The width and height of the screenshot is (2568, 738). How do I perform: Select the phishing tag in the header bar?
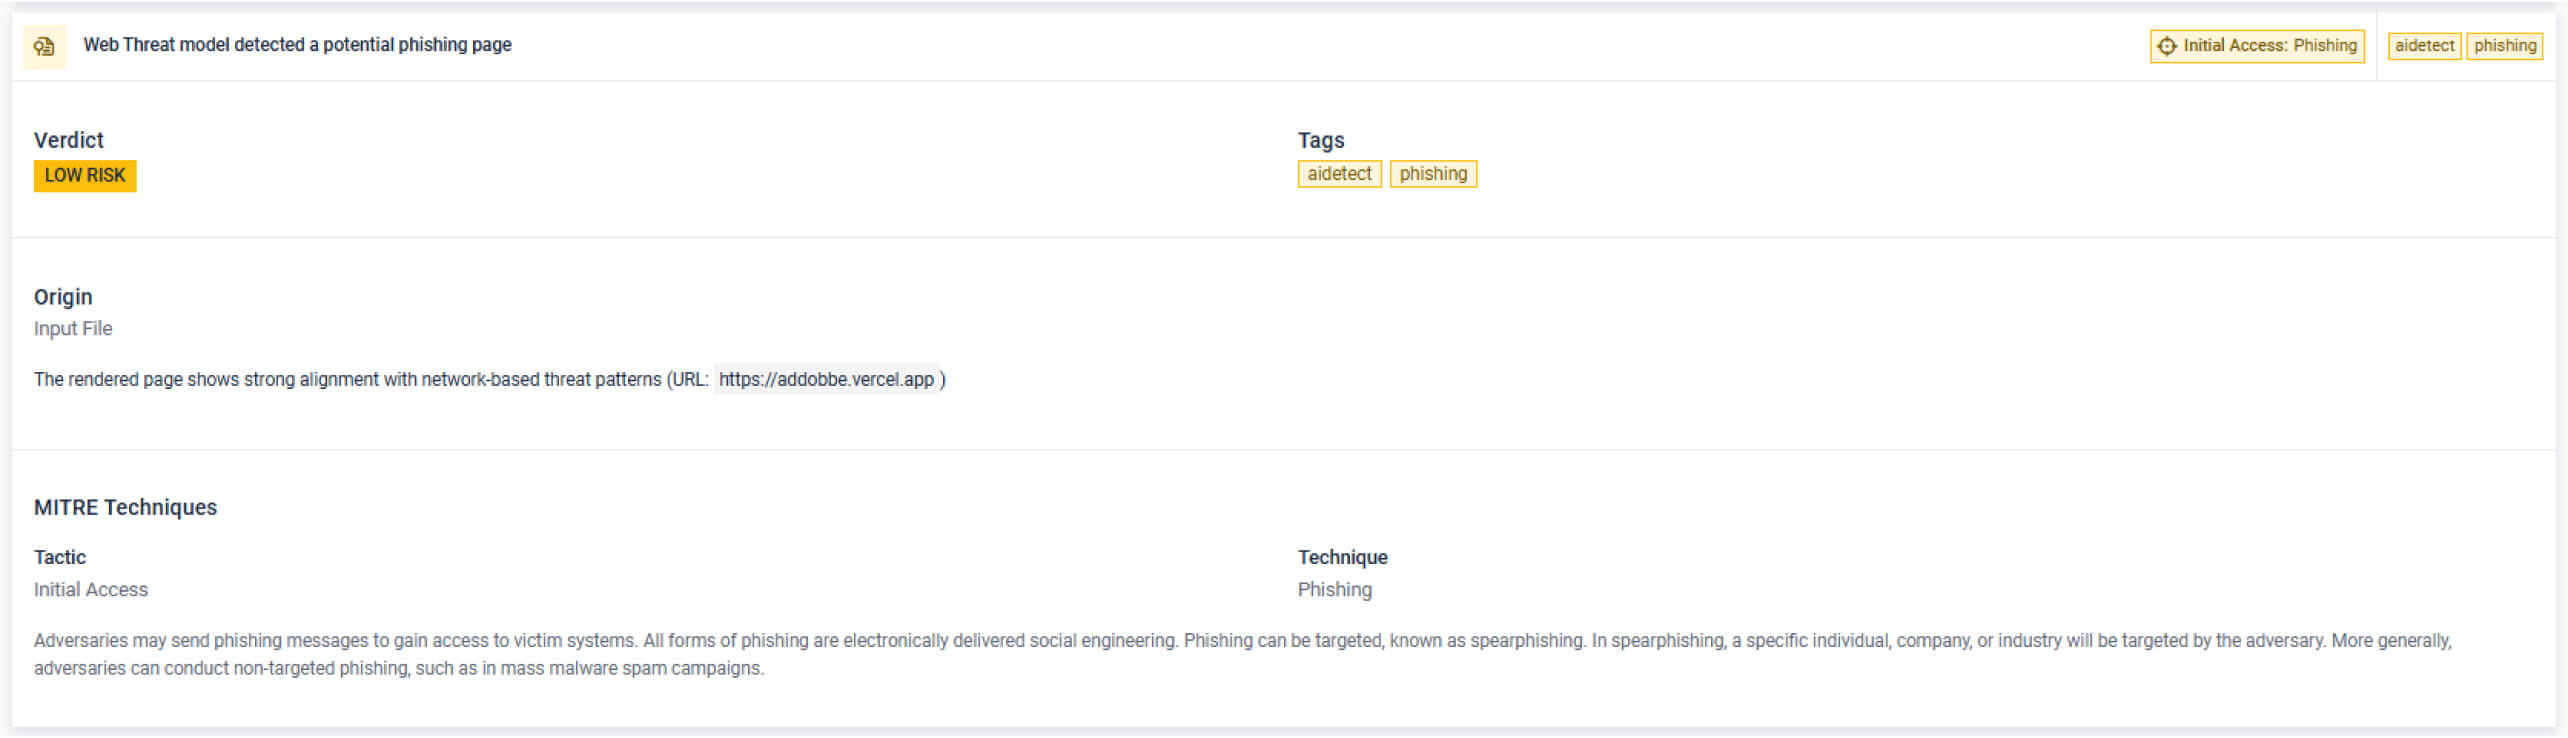coord(2504,46)
